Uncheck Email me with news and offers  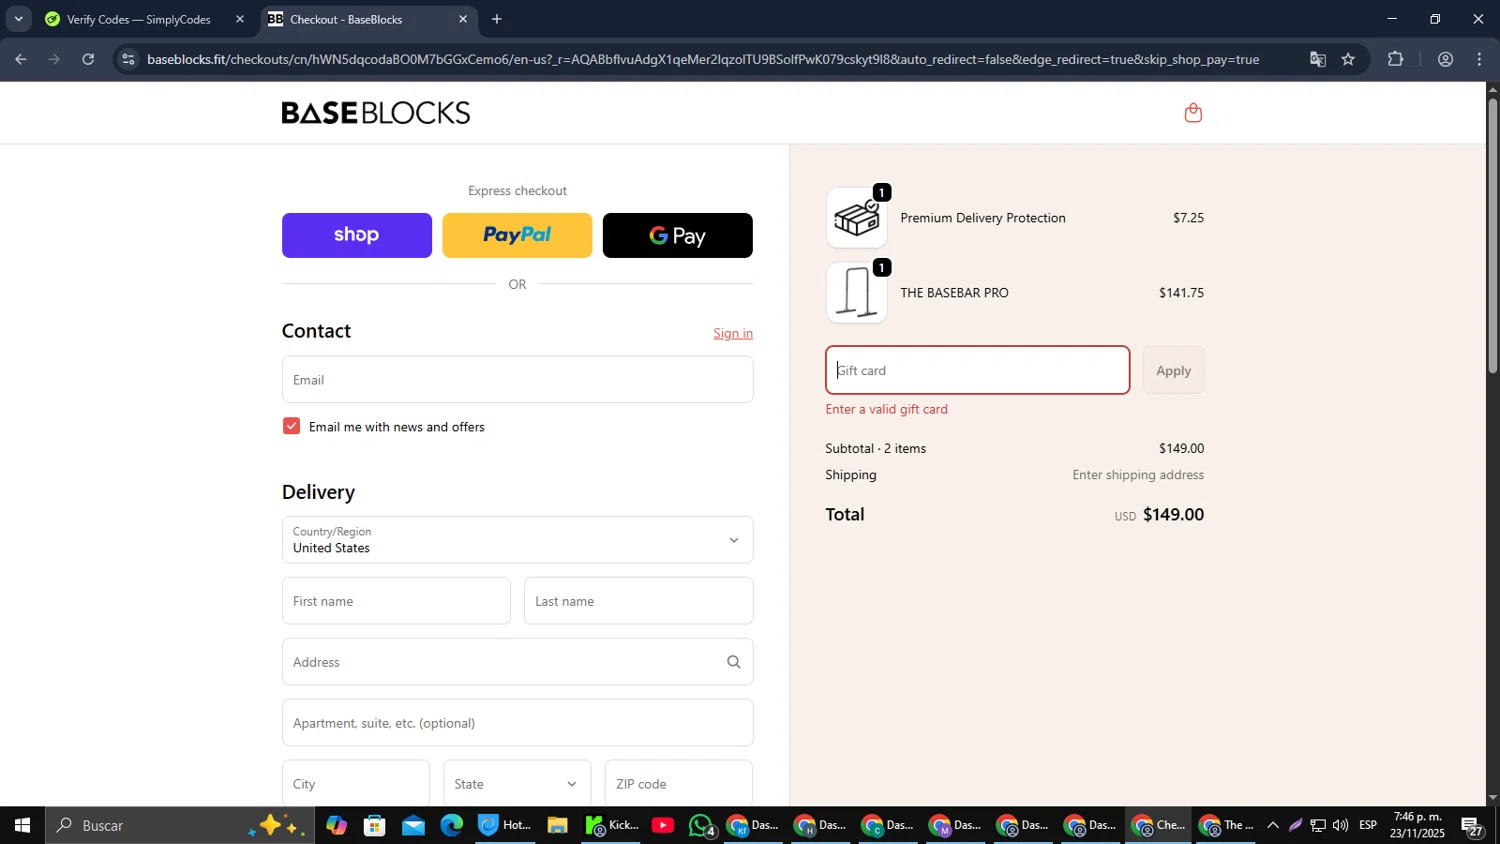click(291, 426)
